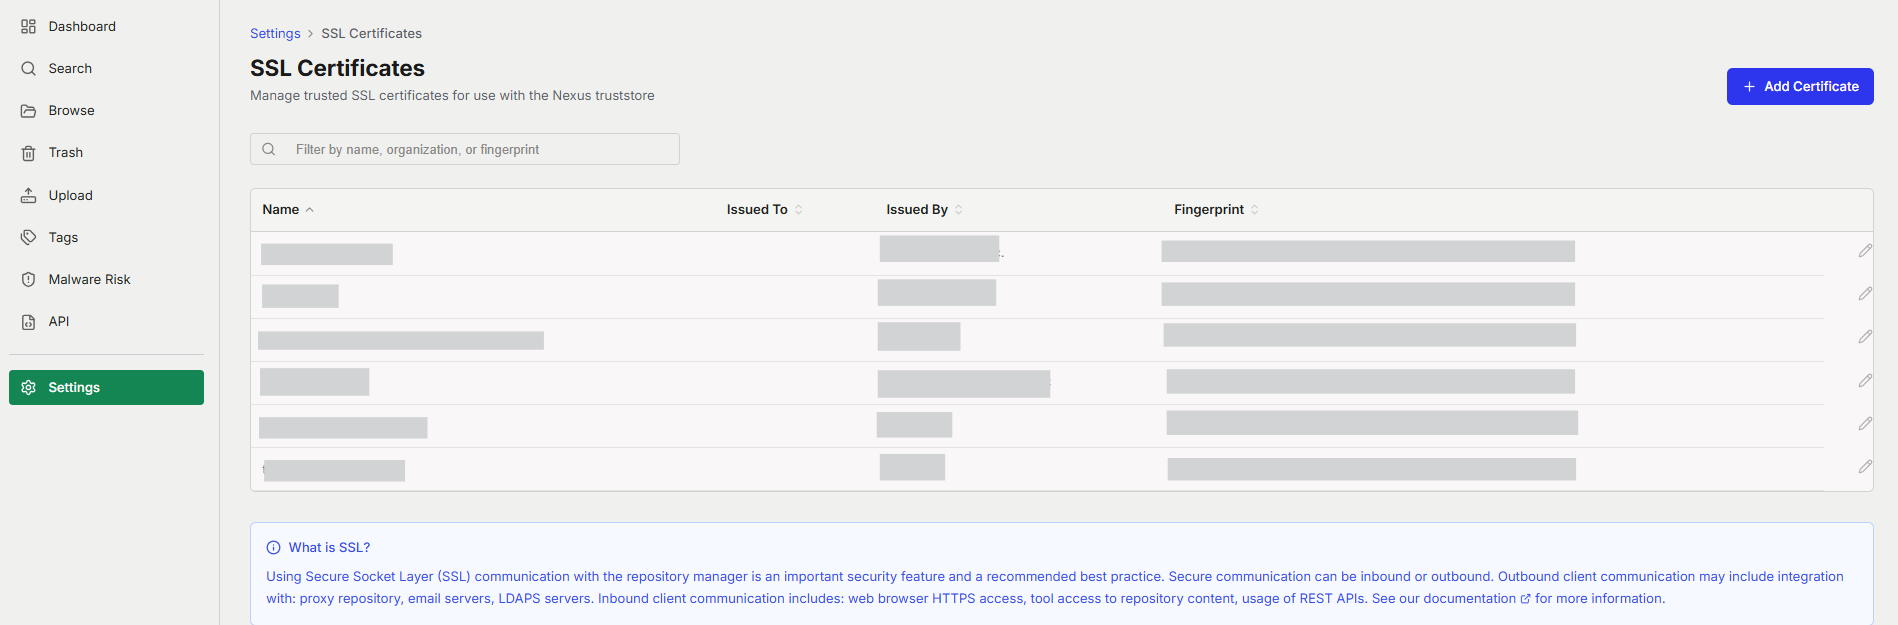Click the plus icon on Add Certificate

pos(1749,87)
